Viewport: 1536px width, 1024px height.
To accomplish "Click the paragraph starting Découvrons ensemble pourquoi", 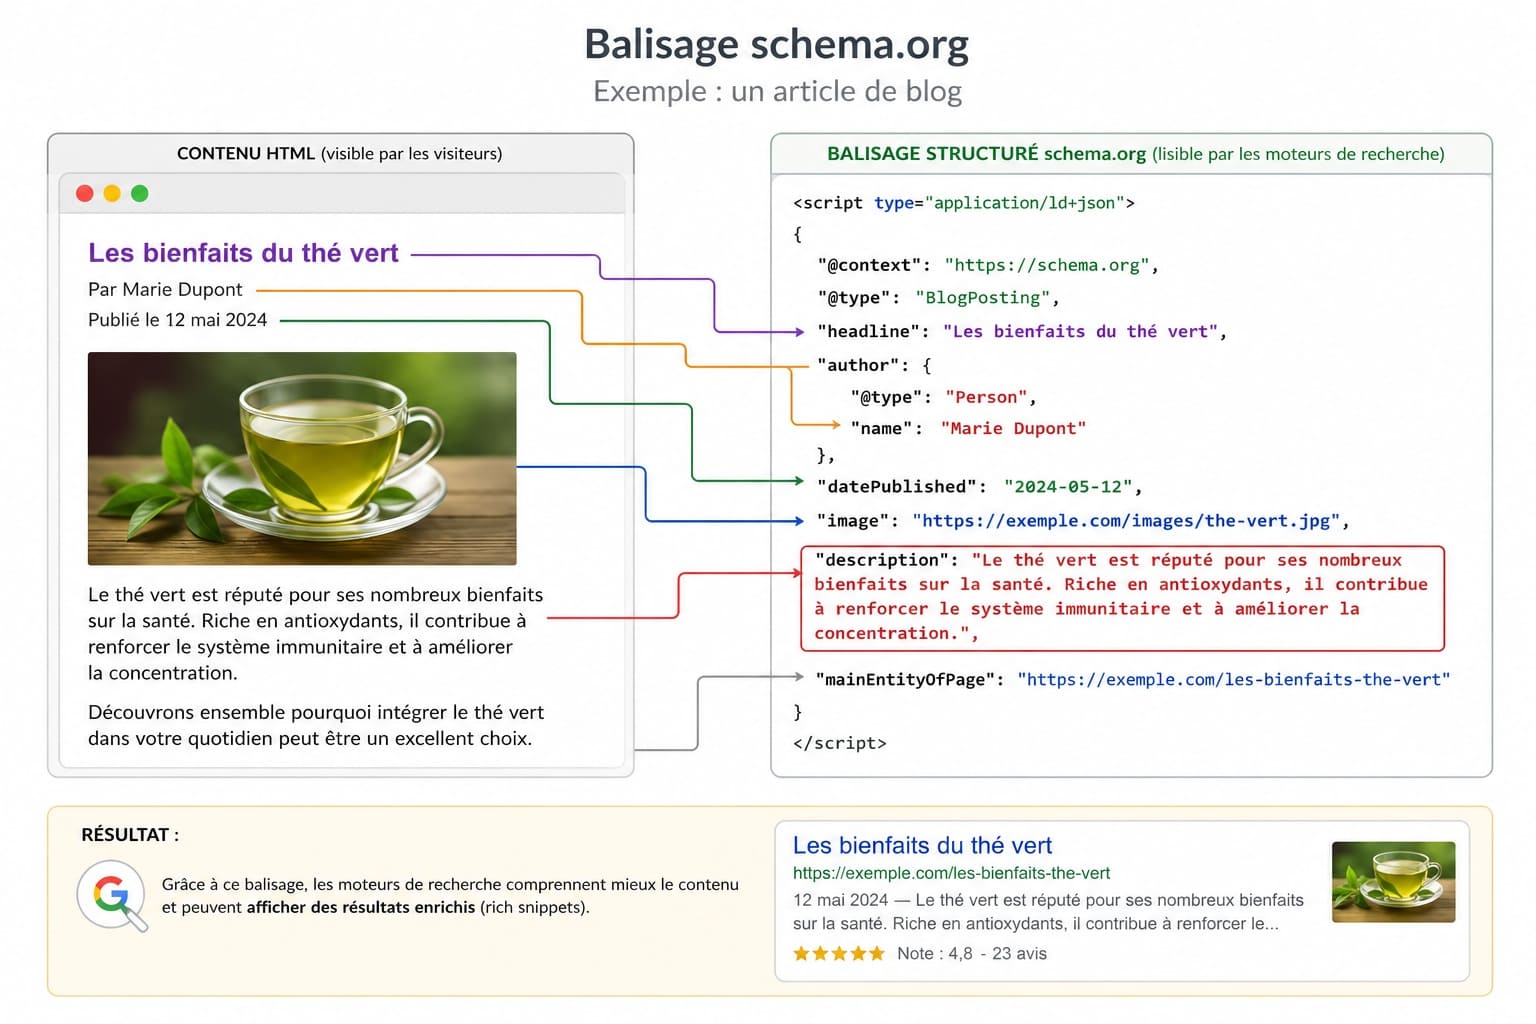I will click(x=316, y=725).
